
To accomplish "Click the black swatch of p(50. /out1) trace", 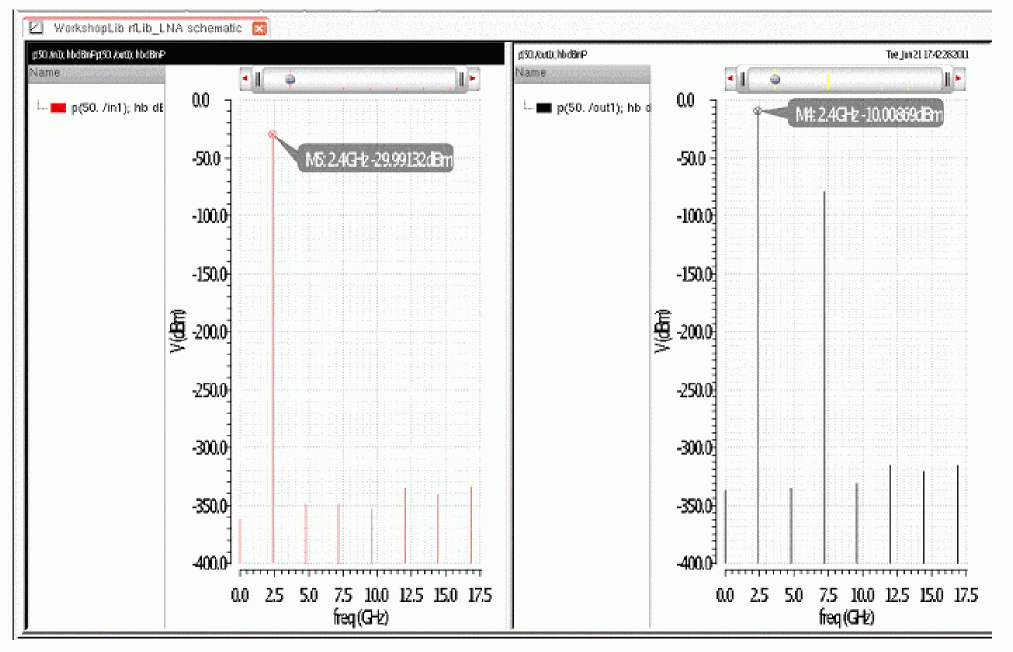I will coord(544,108).
